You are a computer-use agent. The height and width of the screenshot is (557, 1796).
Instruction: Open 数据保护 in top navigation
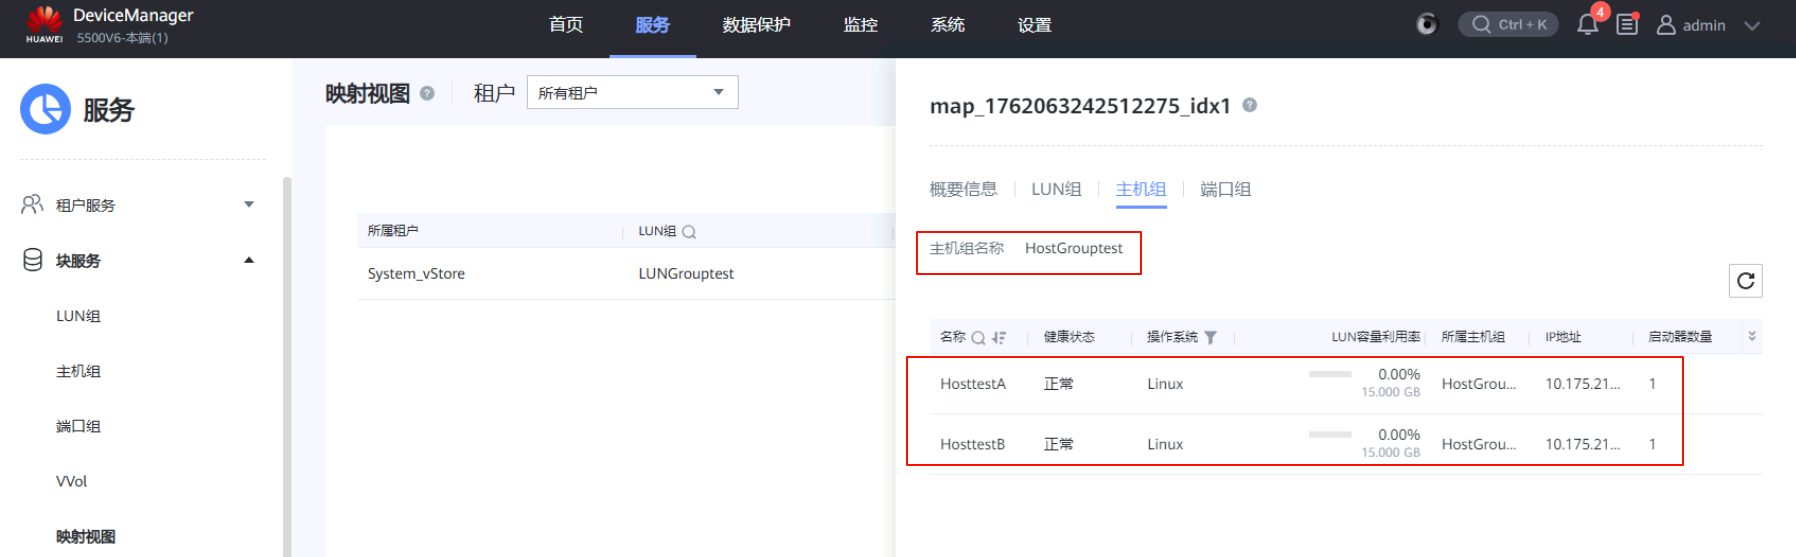pos(756,25)
